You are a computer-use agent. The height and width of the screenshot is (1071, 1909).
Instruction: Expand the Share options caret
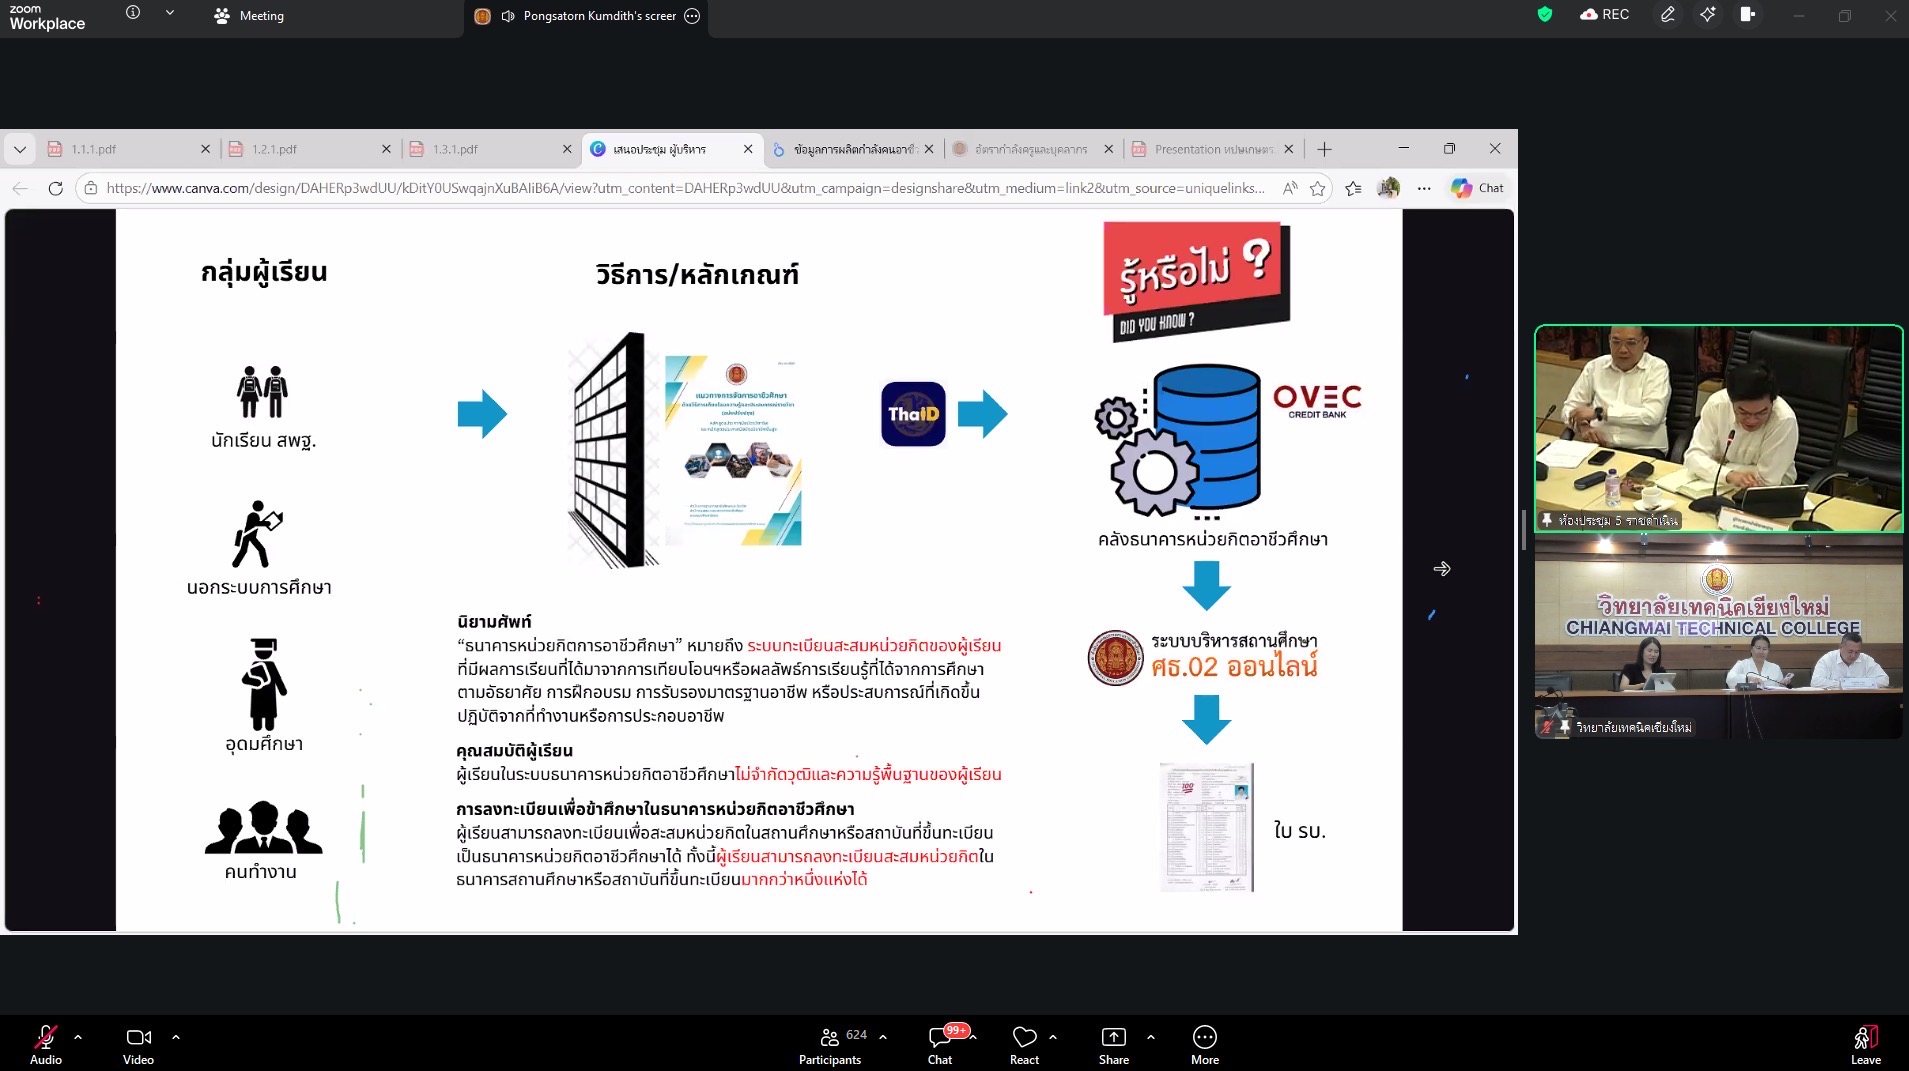[1151, 1037]
